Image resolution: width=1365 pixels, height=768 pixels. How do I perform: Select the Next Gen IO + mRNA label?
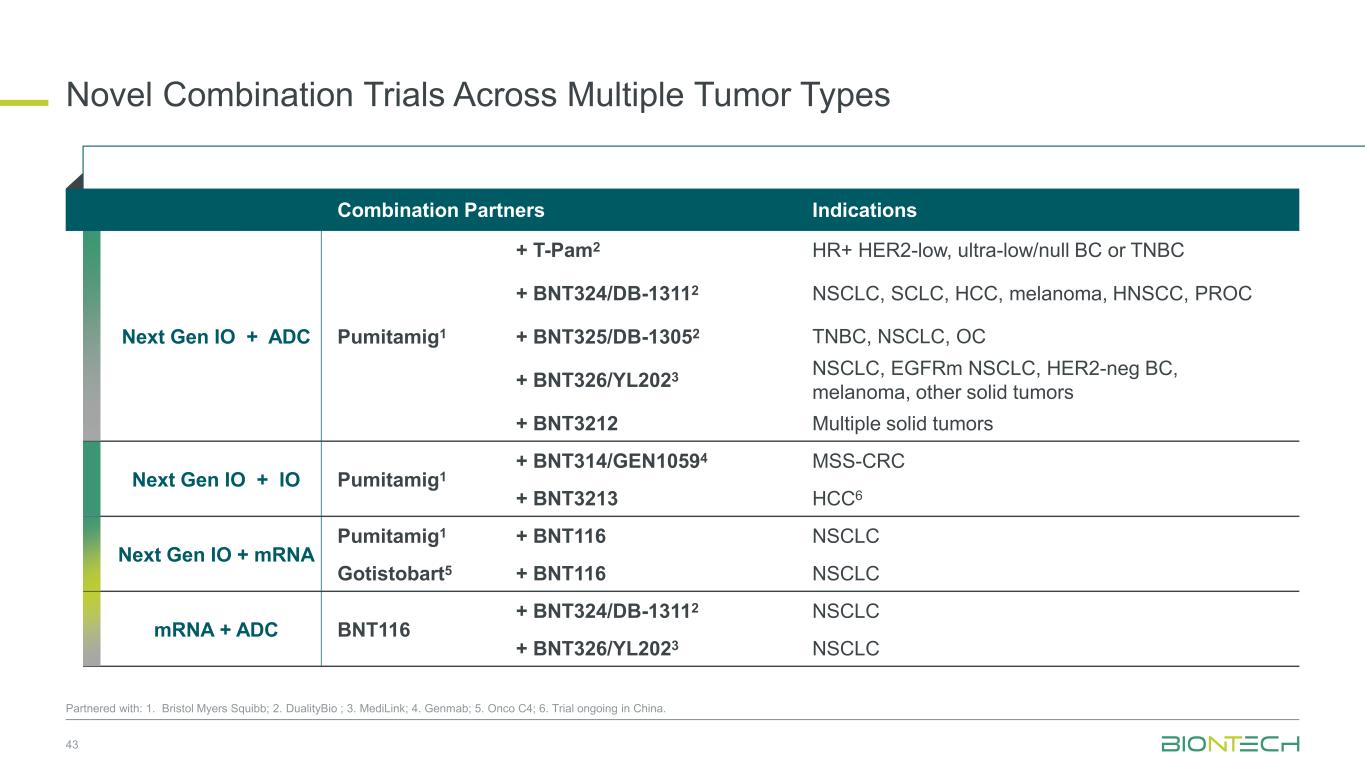point(216,554)
